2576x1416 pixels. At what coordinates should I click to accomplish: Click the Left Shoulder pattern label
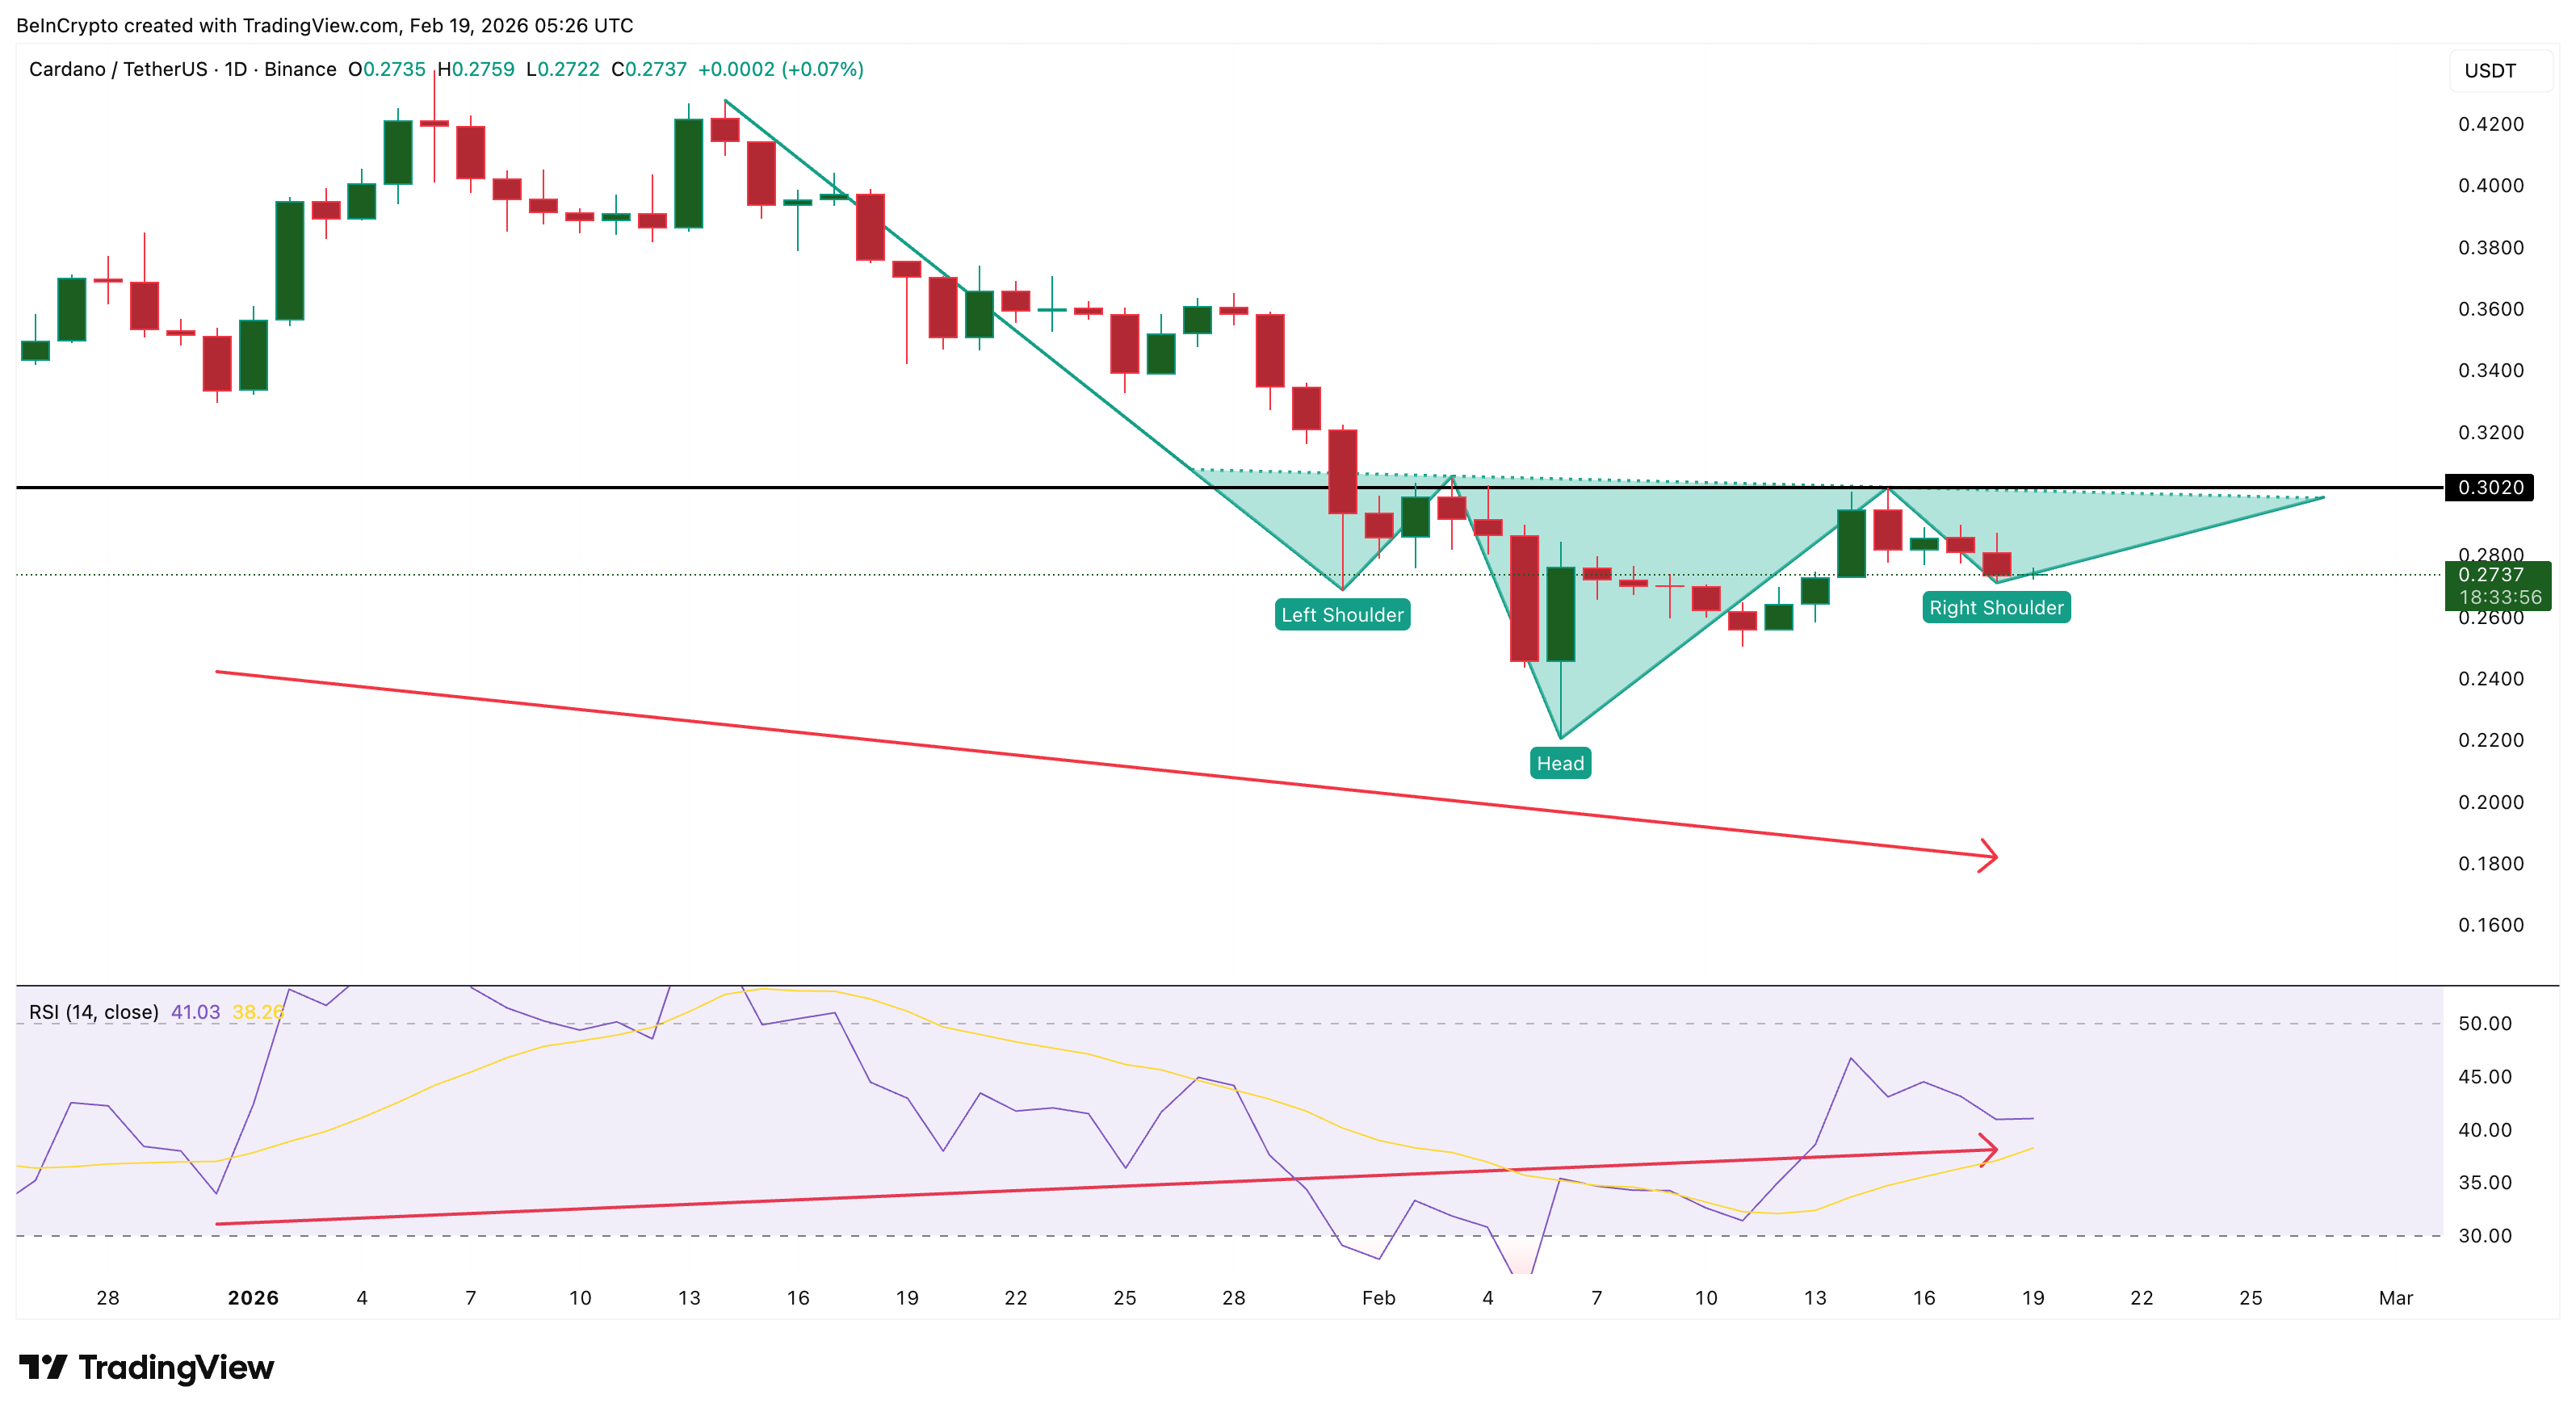pos(1342,615)
